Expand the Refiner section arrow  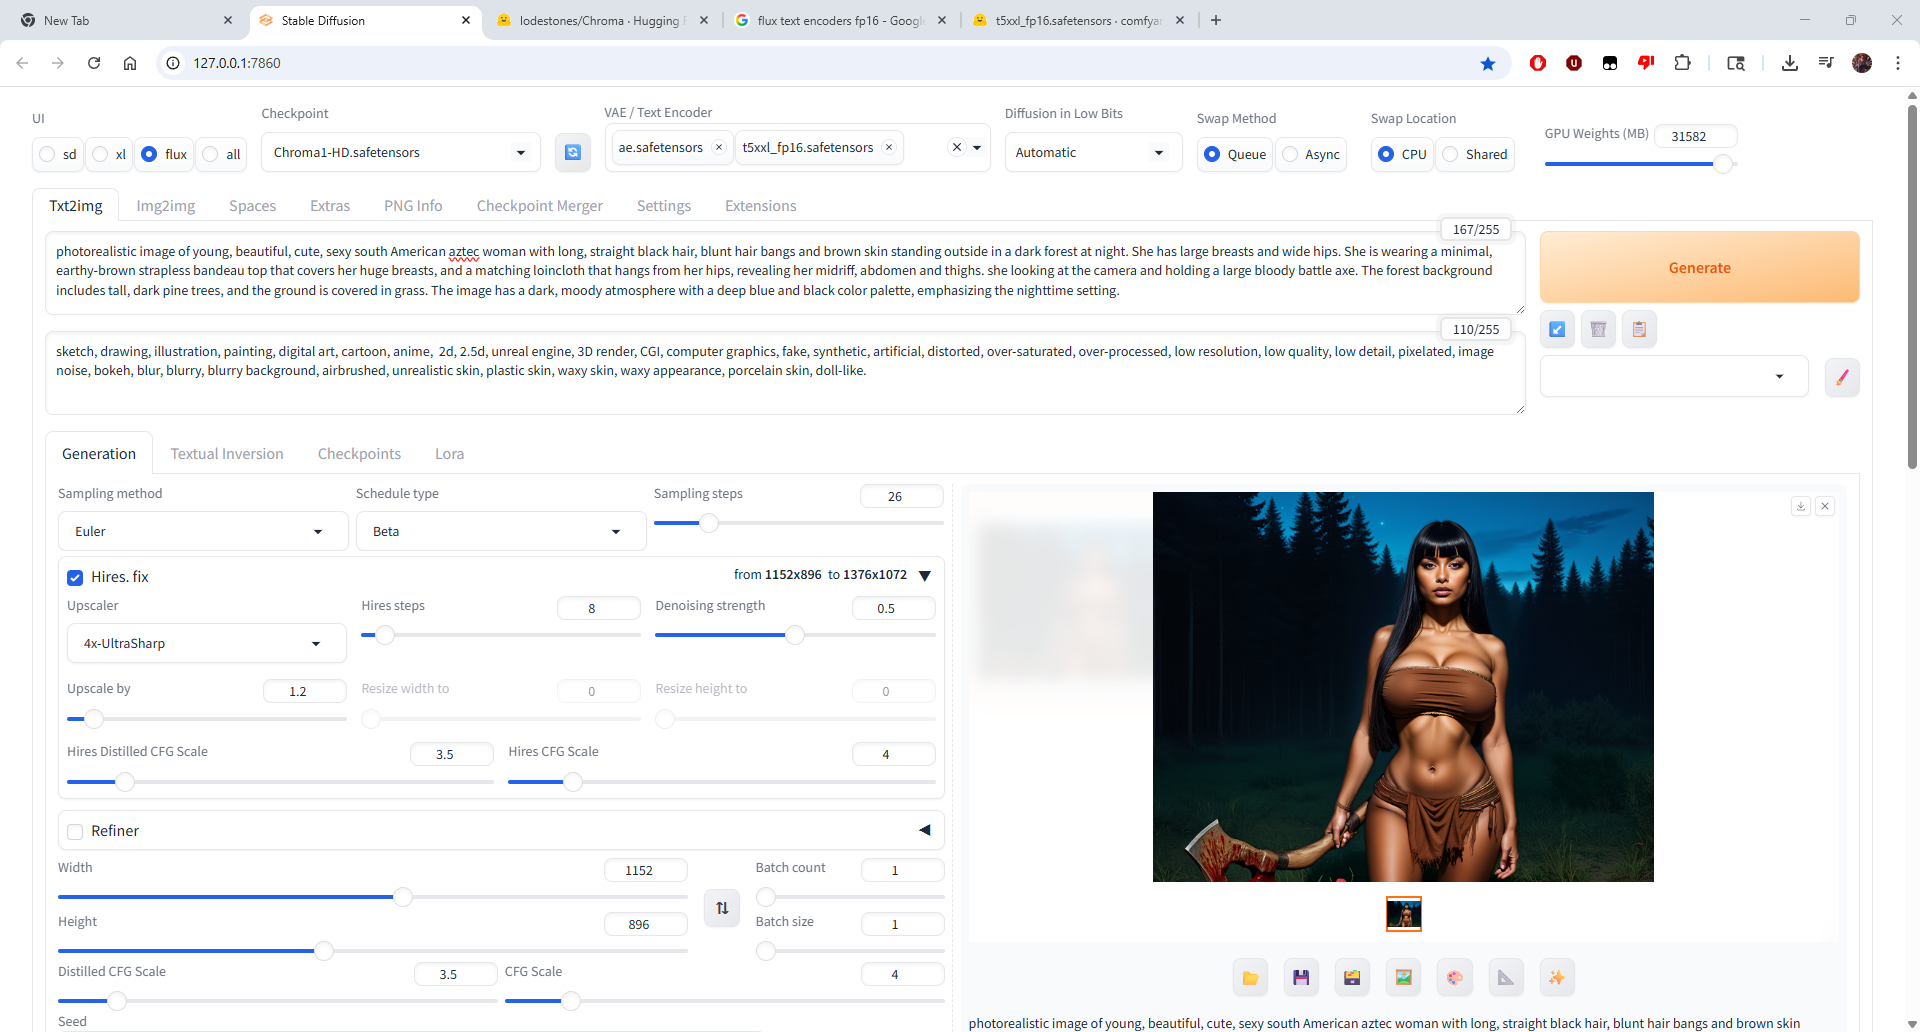925,830
